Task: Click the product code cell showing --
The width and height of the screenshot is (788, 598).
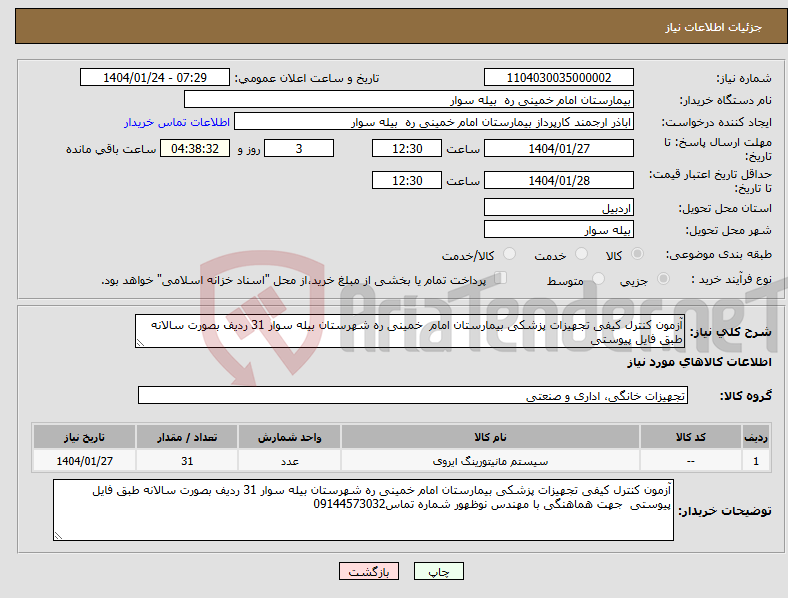Action: [691, 461]
